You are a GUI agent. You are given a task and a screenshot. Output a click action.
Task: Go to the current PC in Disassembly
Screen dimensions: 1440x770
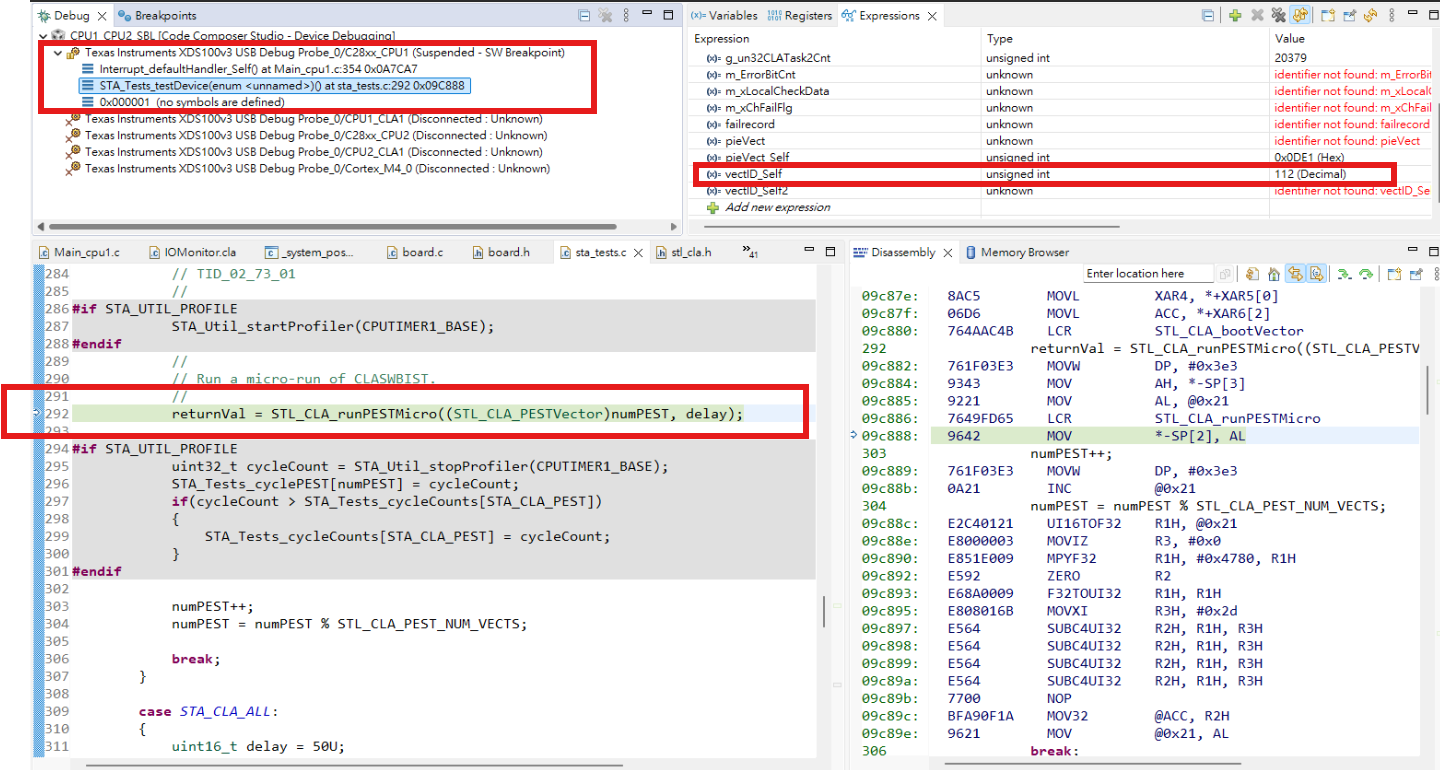1274,273
